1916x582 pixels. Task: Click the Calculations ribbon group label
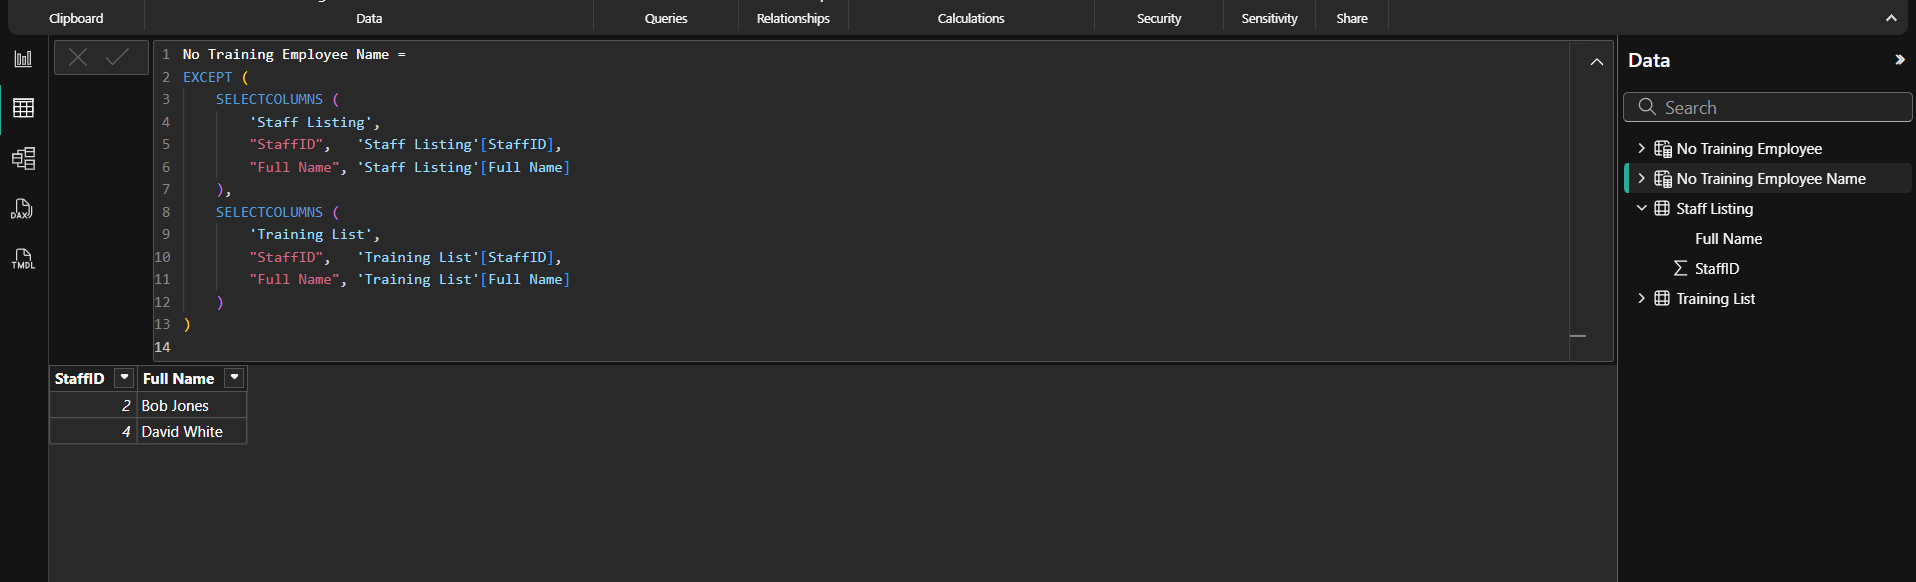click(x=971, y=18)
